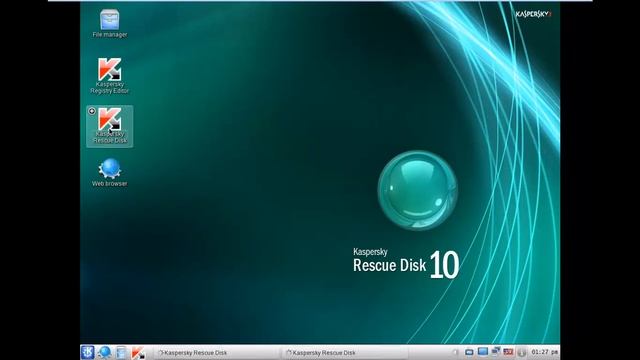The image size is (640, 360).
Task: Launch Kaspersky icon in taskbar quick launch
Action: click(138, 352)
